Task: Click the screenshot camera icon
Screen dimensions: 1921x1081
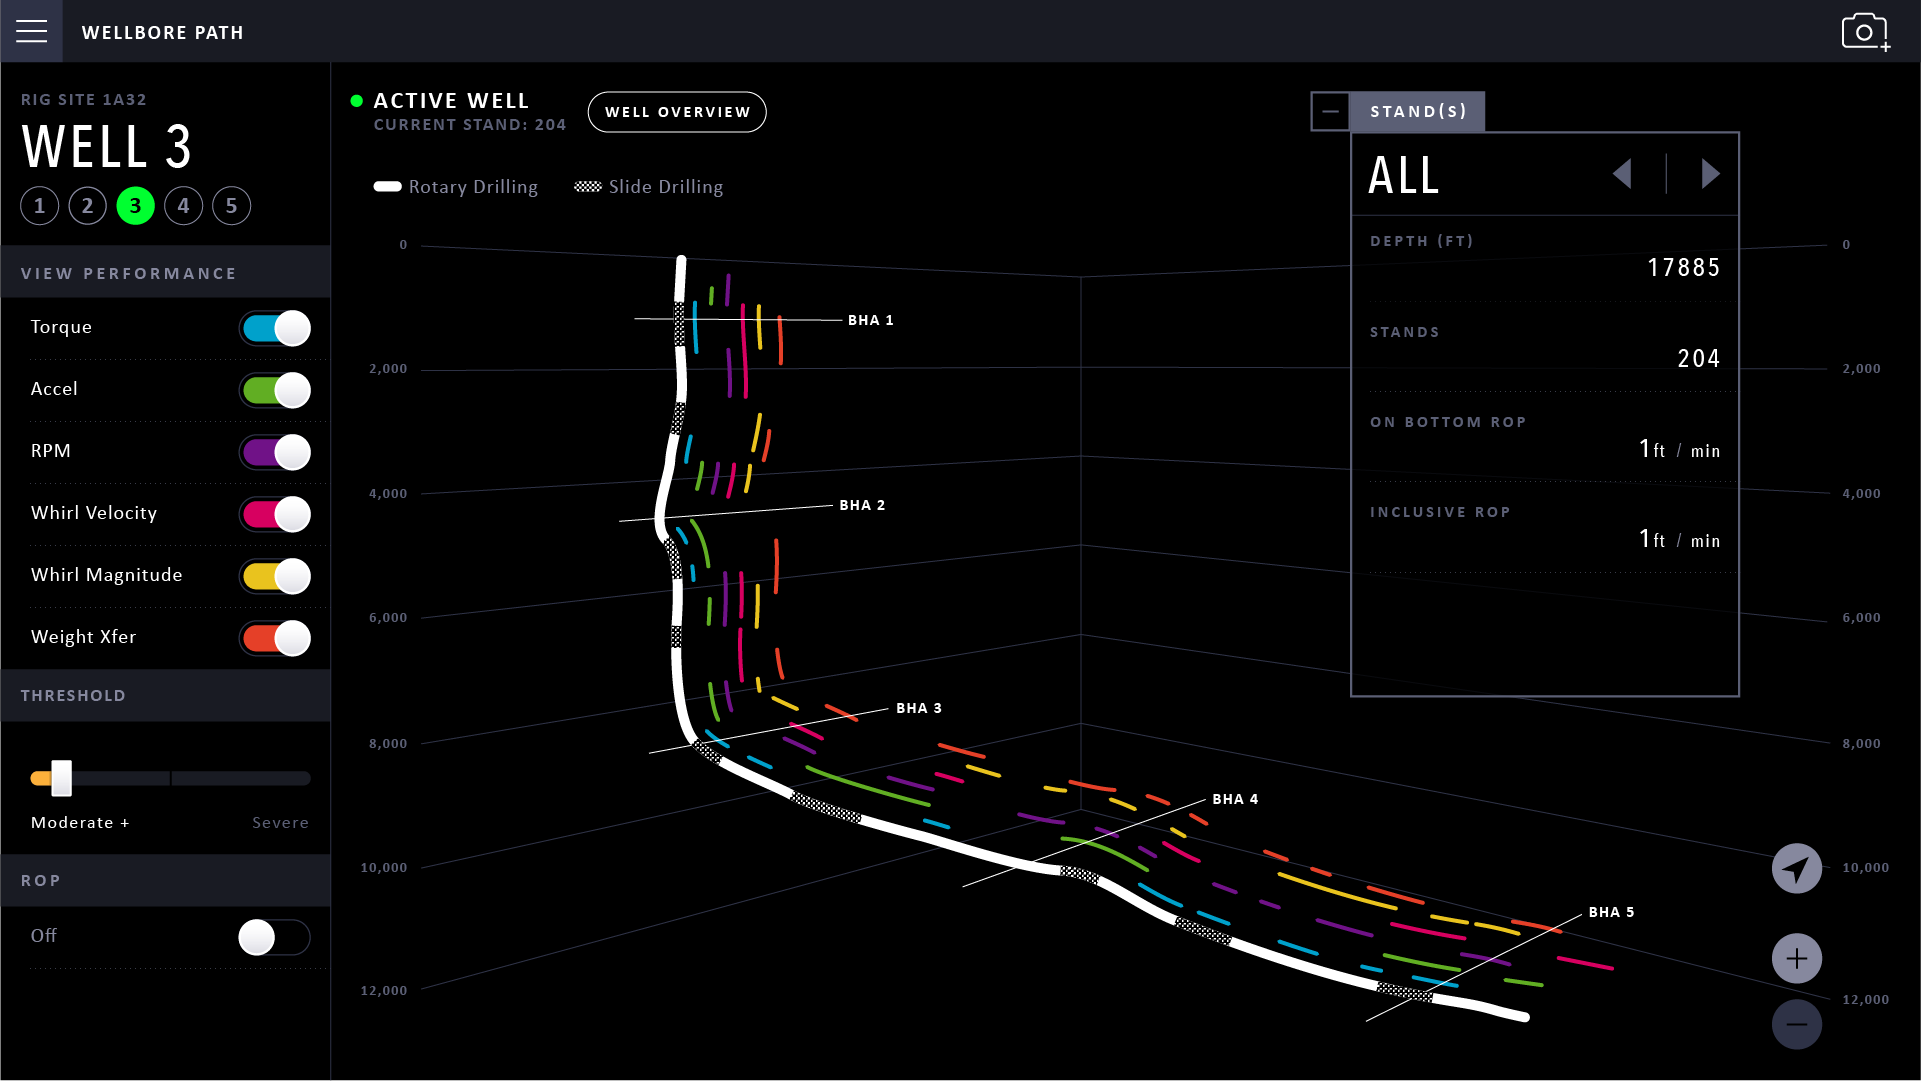Action: (1866, 31)
